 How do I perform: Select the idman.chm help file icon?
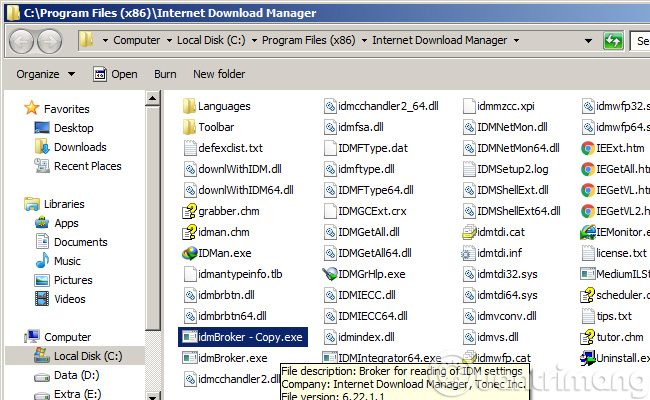pos(189,232)
